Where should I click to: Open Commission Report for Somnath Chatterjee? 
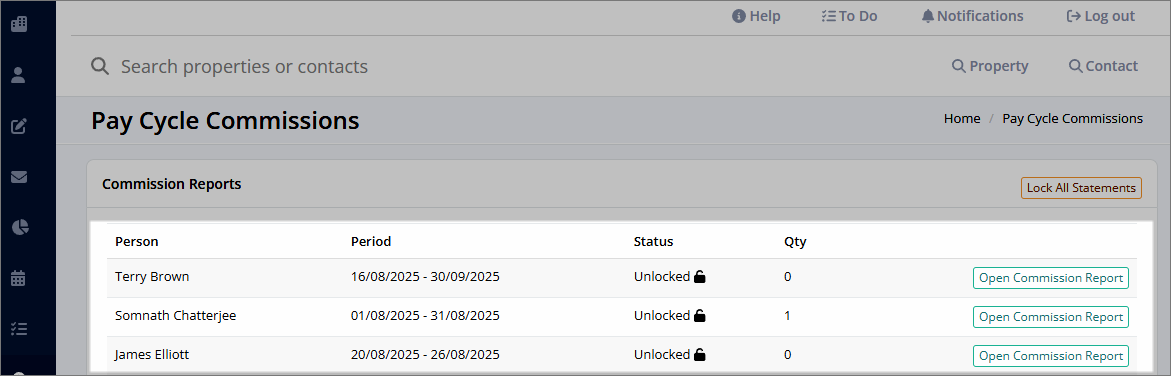point(1051,316)
